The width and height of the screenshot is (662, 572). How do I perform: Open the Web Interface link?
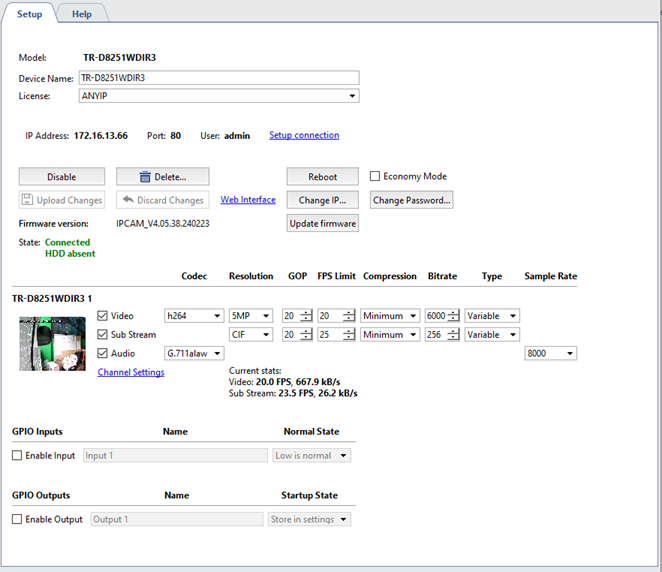point(248,200)
